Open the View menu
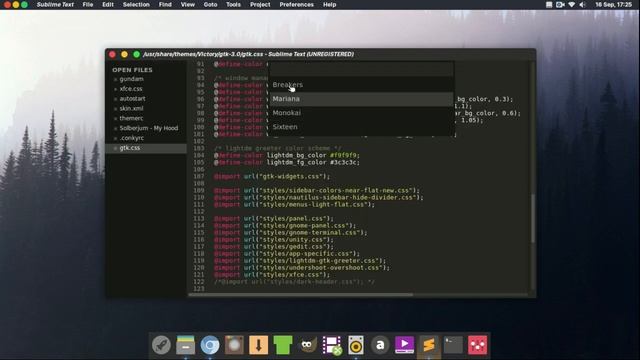Viewport: 640px width, 360px height. (187, 4)
